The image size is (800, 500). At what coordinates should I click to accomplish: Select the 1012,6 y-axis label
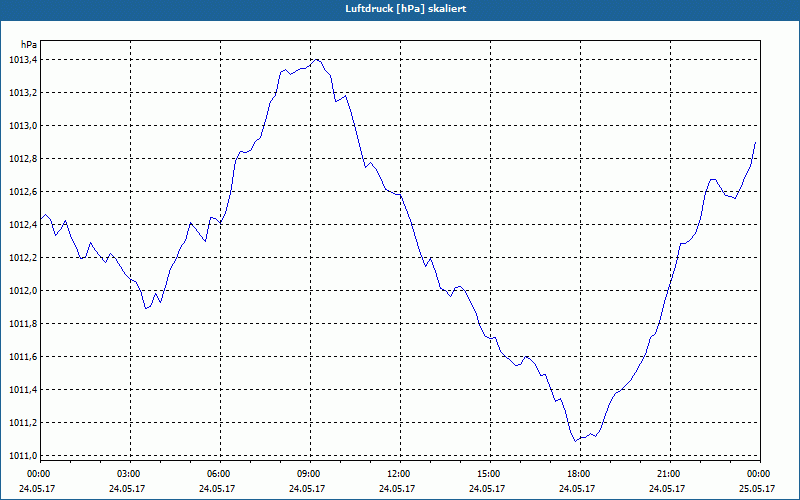point(23,192)
